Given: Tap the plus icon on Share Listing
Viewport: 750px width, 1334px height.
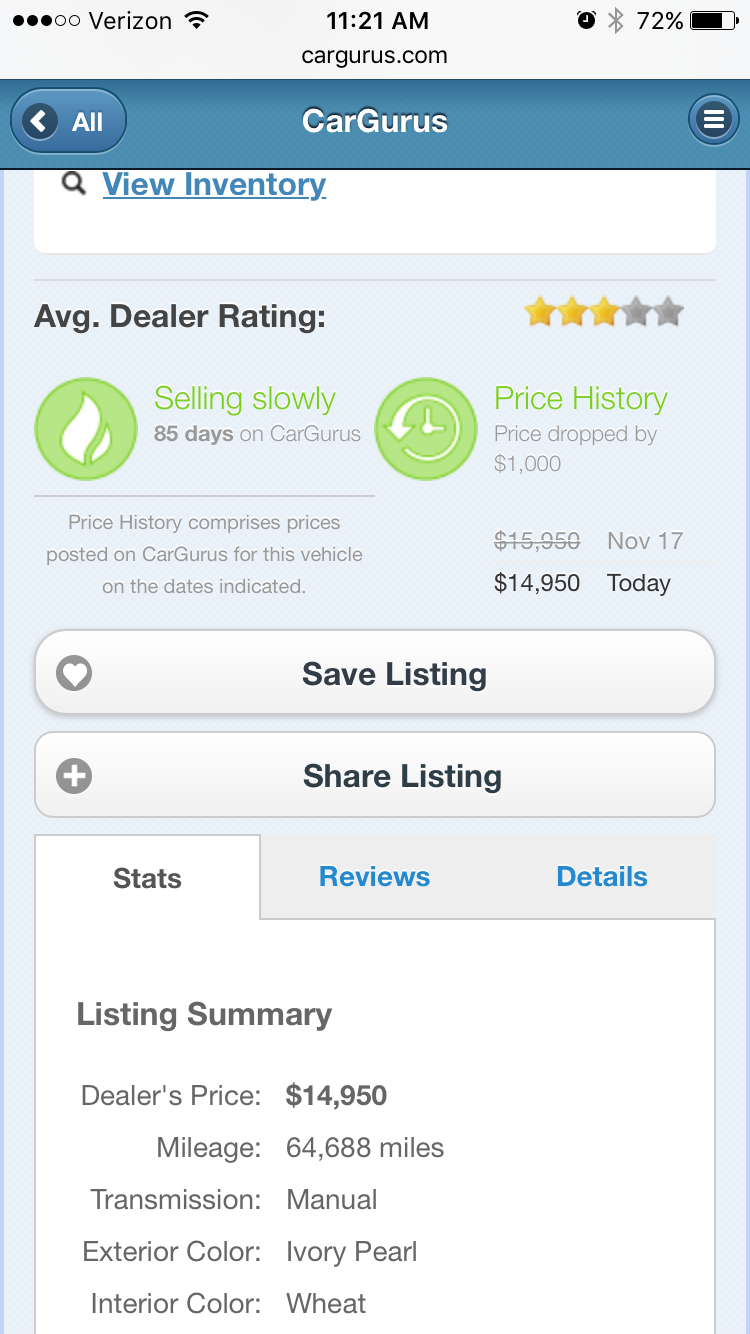Looking at the screenshot, I should (74, 776).
